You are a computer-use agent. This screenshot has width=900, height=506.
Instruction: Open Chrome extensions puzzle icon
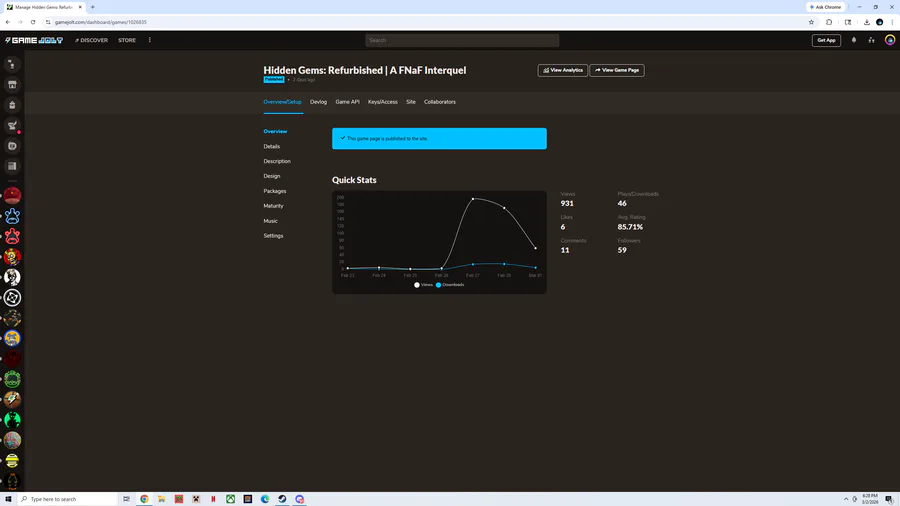pyautogui.click(x=829, y=22)
